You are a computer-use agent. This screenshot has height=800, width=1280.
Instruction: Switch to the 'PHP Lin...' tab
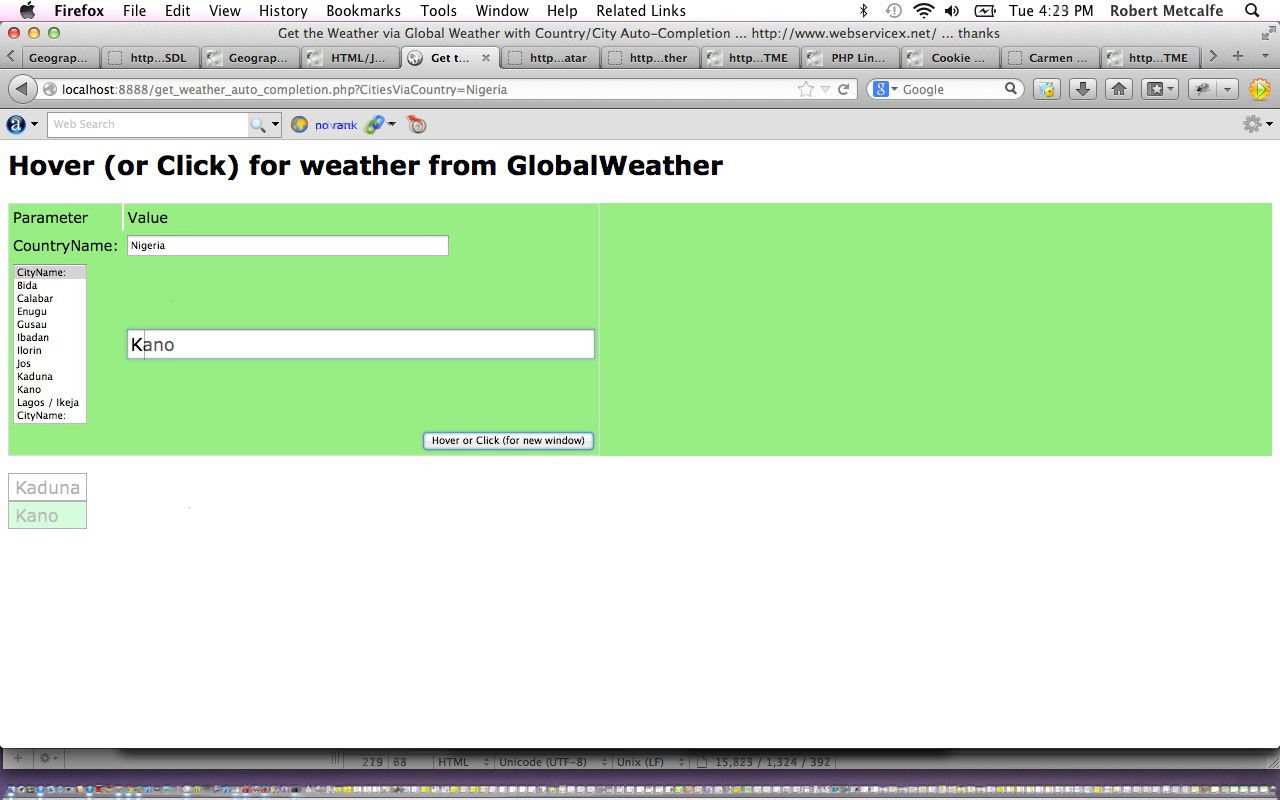pos(849,57)
